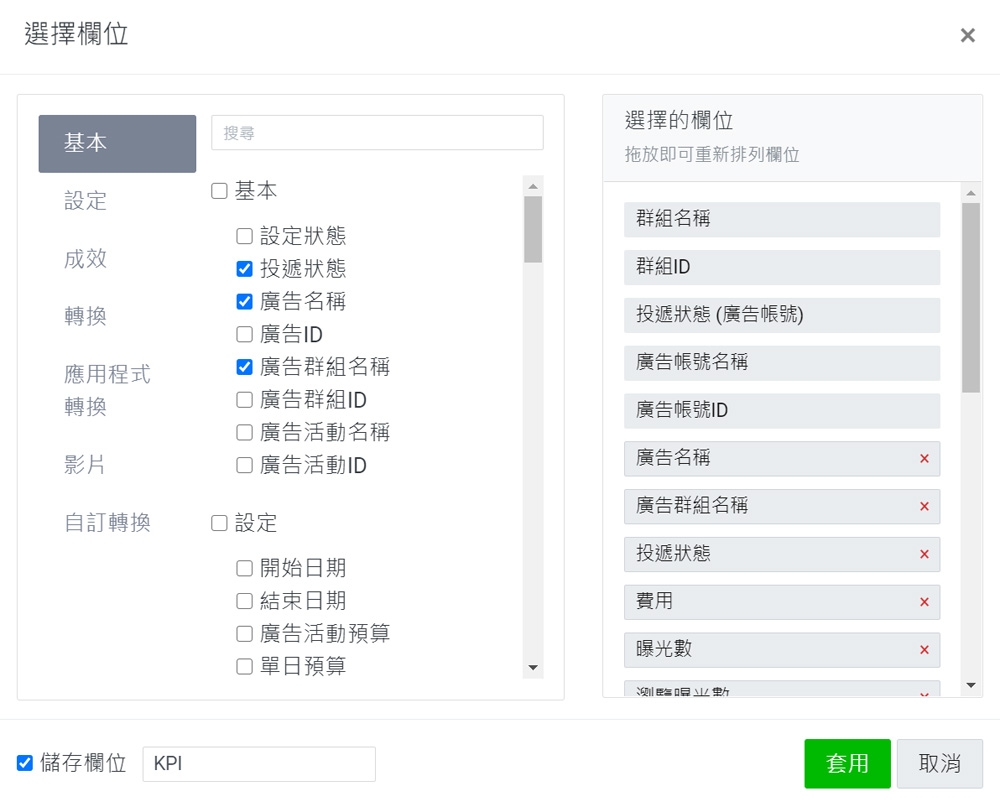Check the 設定 group checkbox
Screen dimensions: 1000x807
pos(219,523)
